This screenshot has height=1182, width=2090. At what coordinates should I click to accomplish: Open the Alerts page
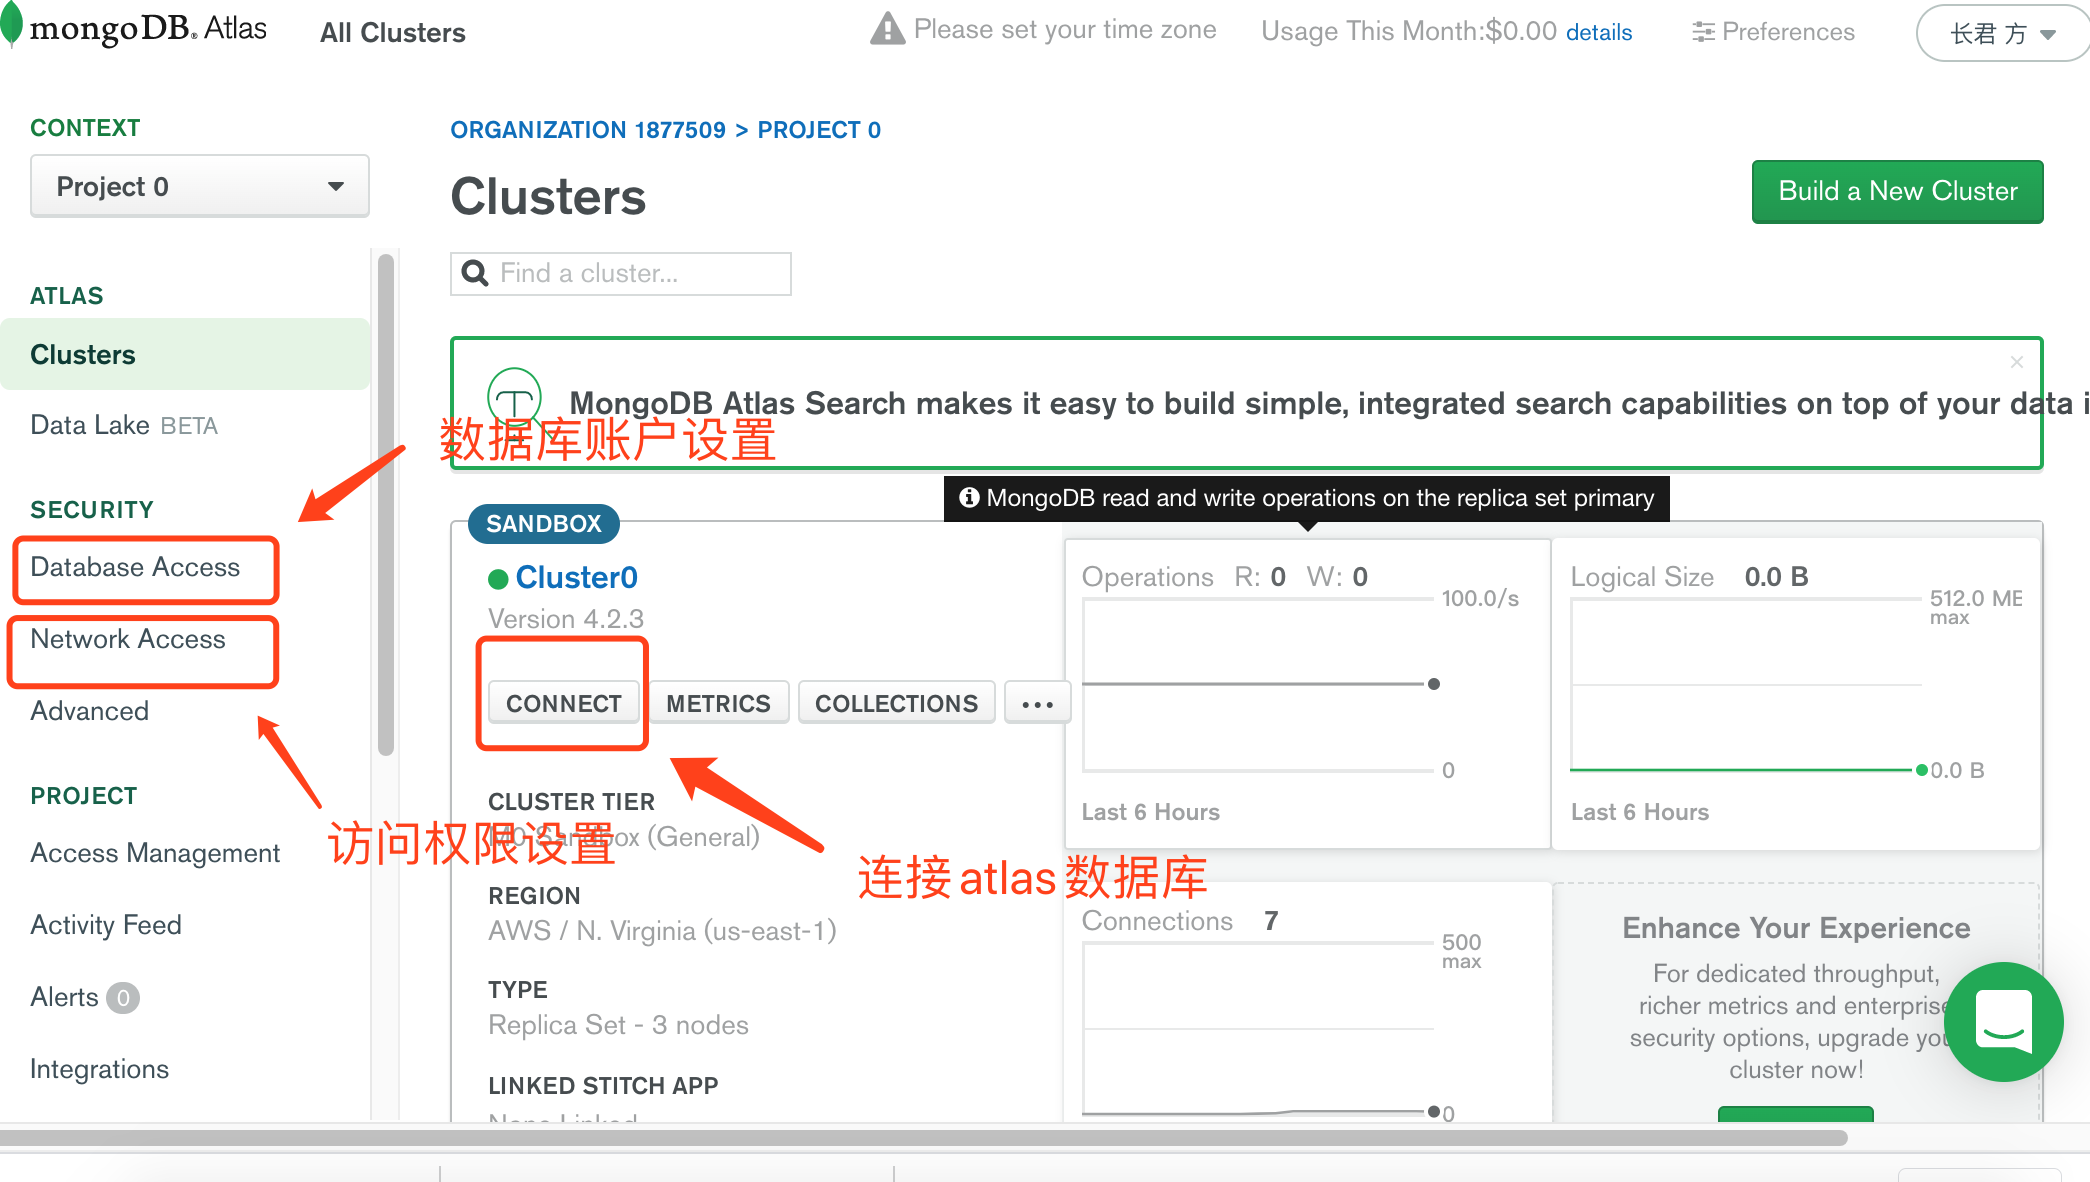click(64, 997)
